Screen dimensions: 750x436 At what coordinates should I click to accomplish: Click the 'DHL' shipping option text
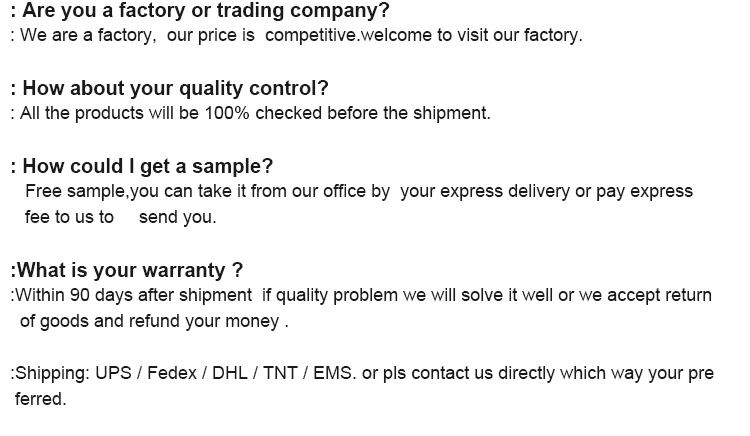(230, 374)
